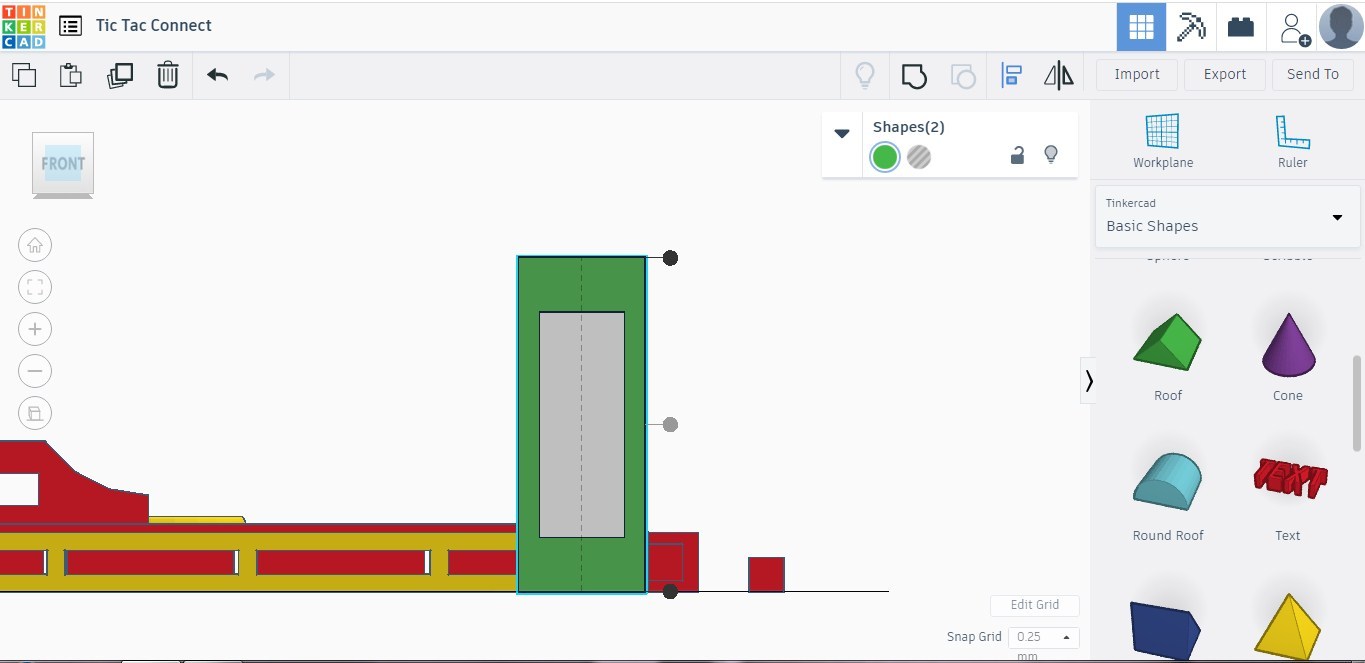Reset to Home view

(x=35, y=245)
